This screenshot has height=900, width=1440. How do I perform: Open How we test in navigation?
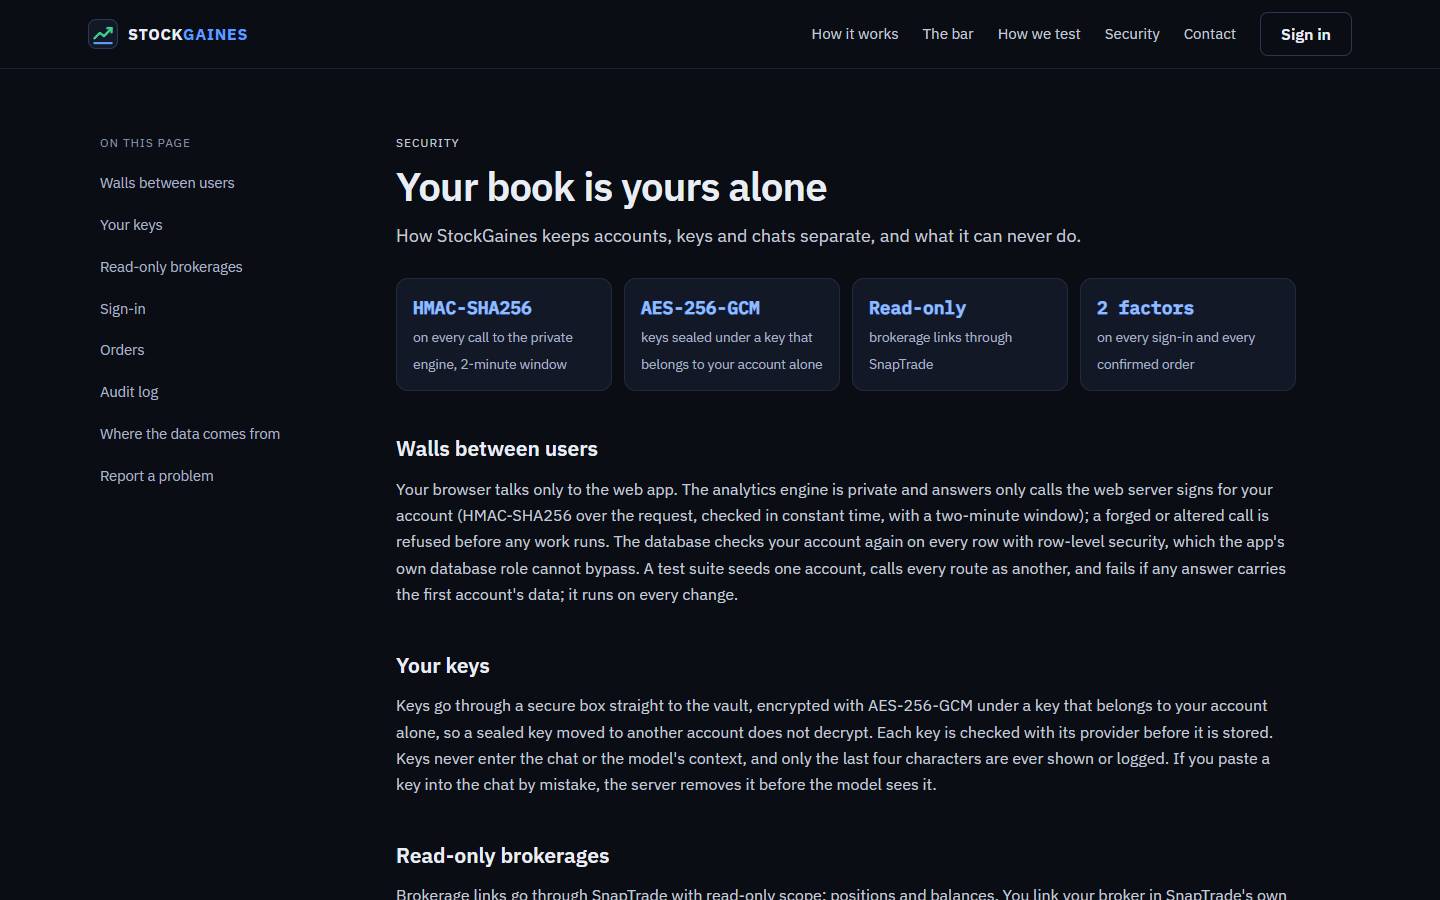1039,34
